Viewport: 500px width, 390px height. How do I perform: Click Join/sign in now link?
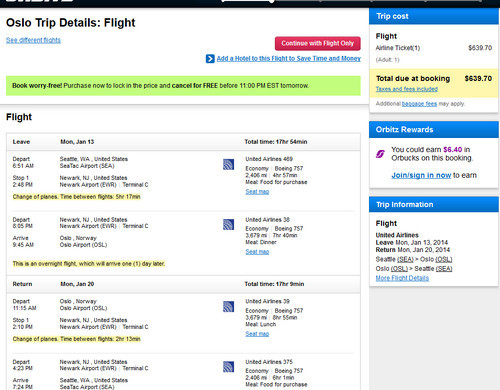click(x=421, y=175)
